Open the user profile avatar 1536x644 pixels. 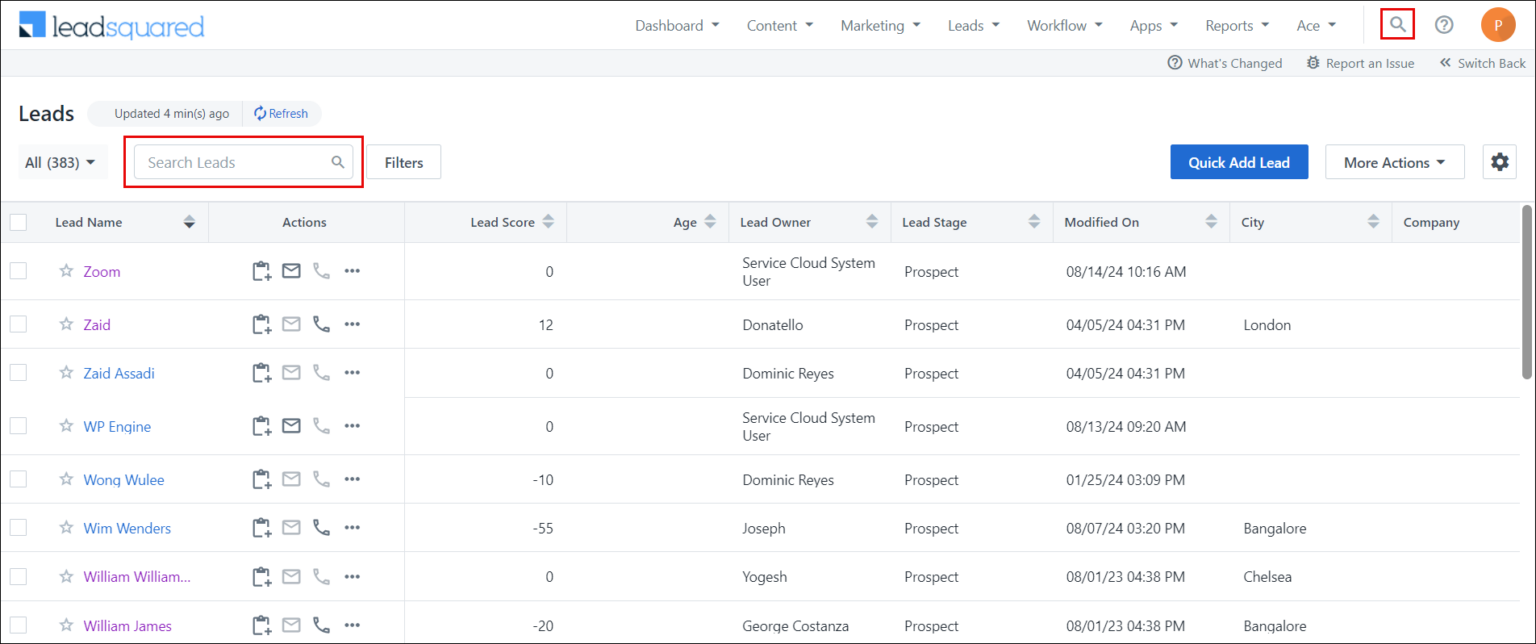[x=1498, y=25]
